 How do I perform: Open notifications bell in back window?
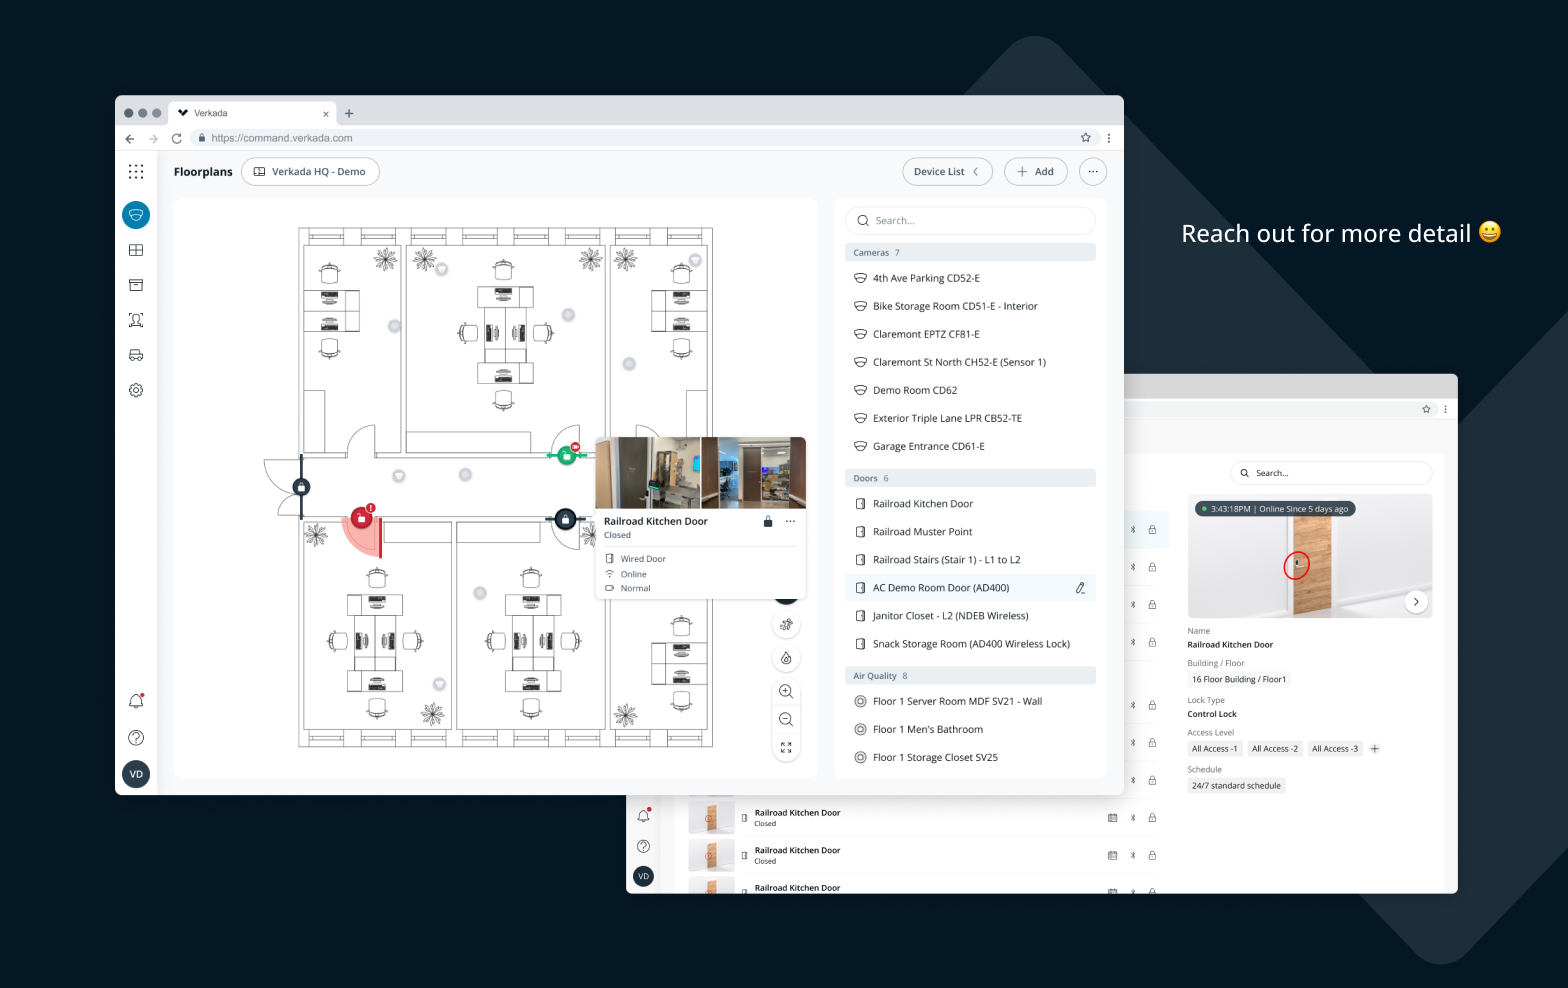coord(643,816)
